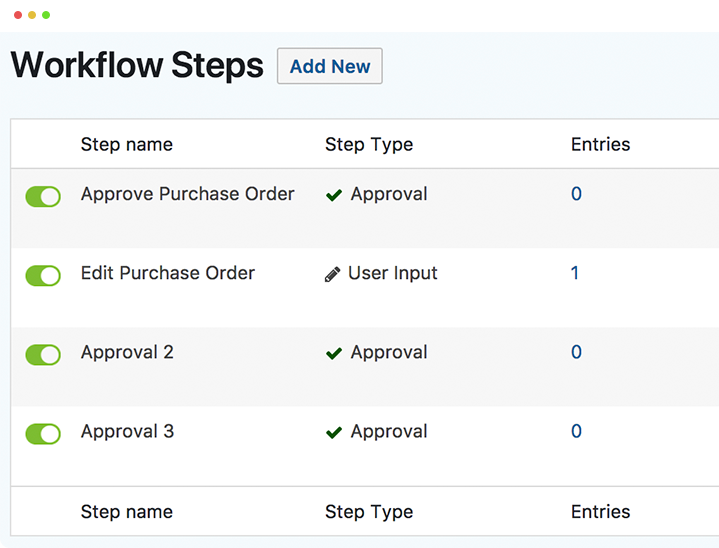Click the checkmark icon for Approve Purchase Order
This screenshot has height=548, width=719.
(334, 195)
